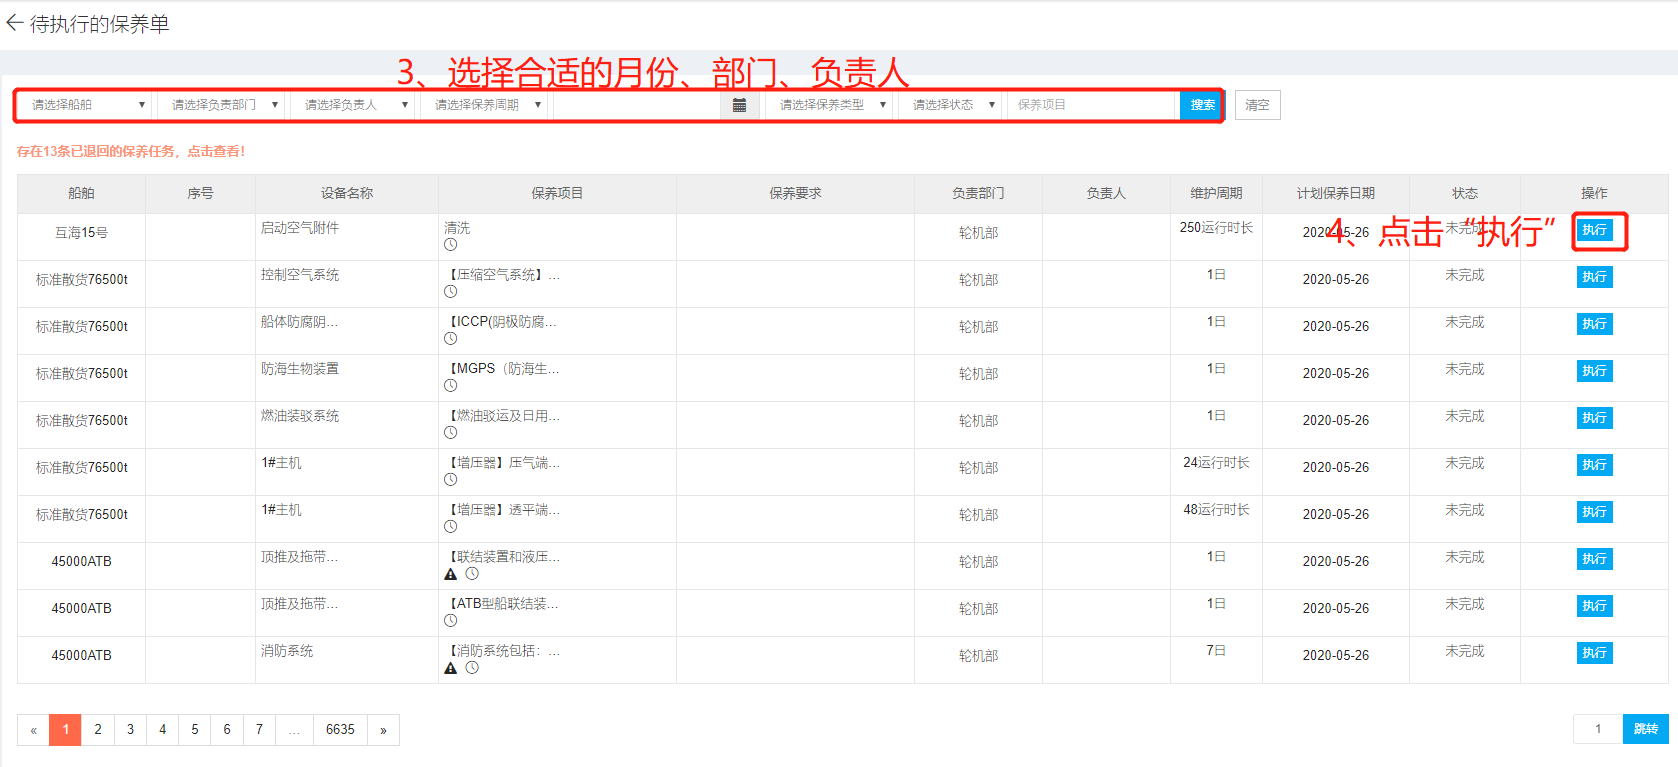Screen dimensions: 1678x767
Task: Click the clock icon in the 清洗 row
Action: pos(451,245)
